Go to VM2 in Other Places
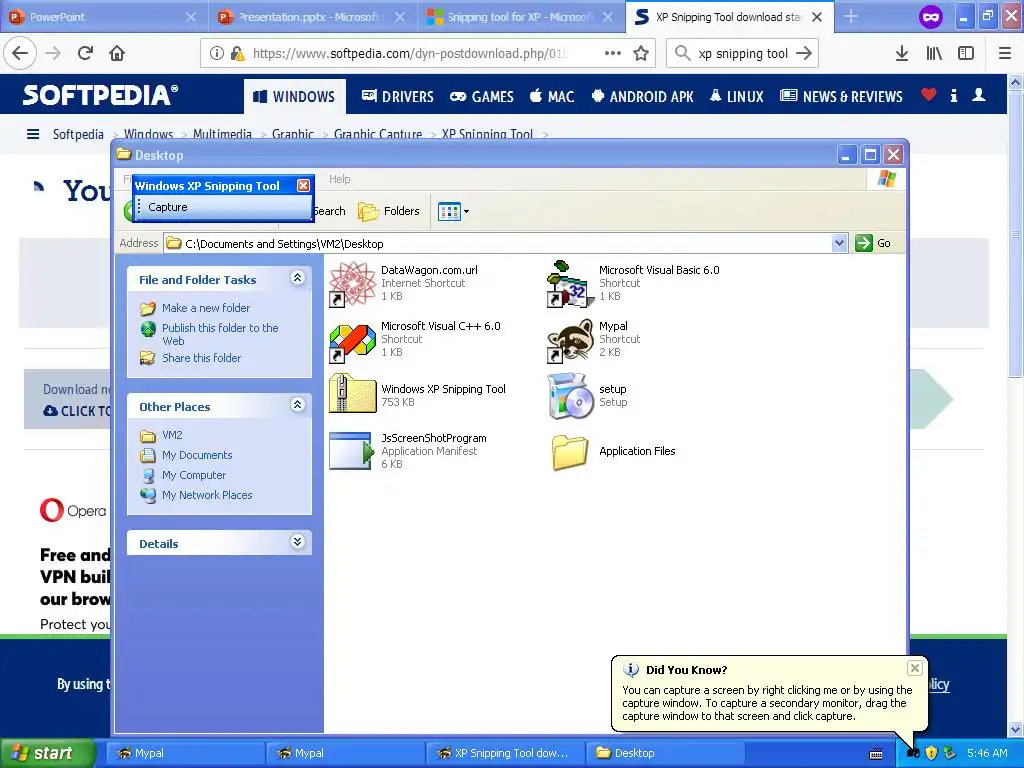The height and width of the screenshot is (768, 1024). [172, 435]
